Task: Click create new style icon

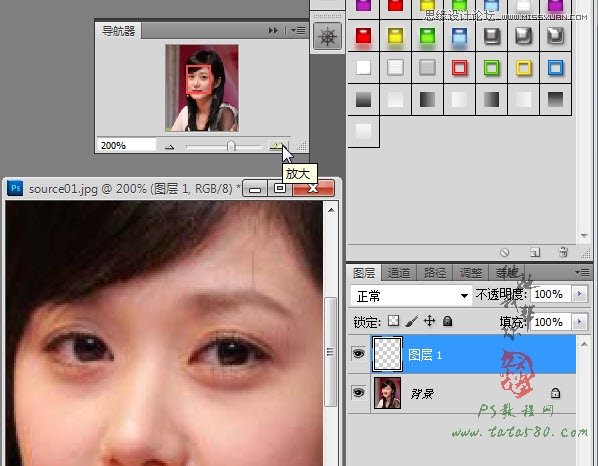Action: coord(535,252)
